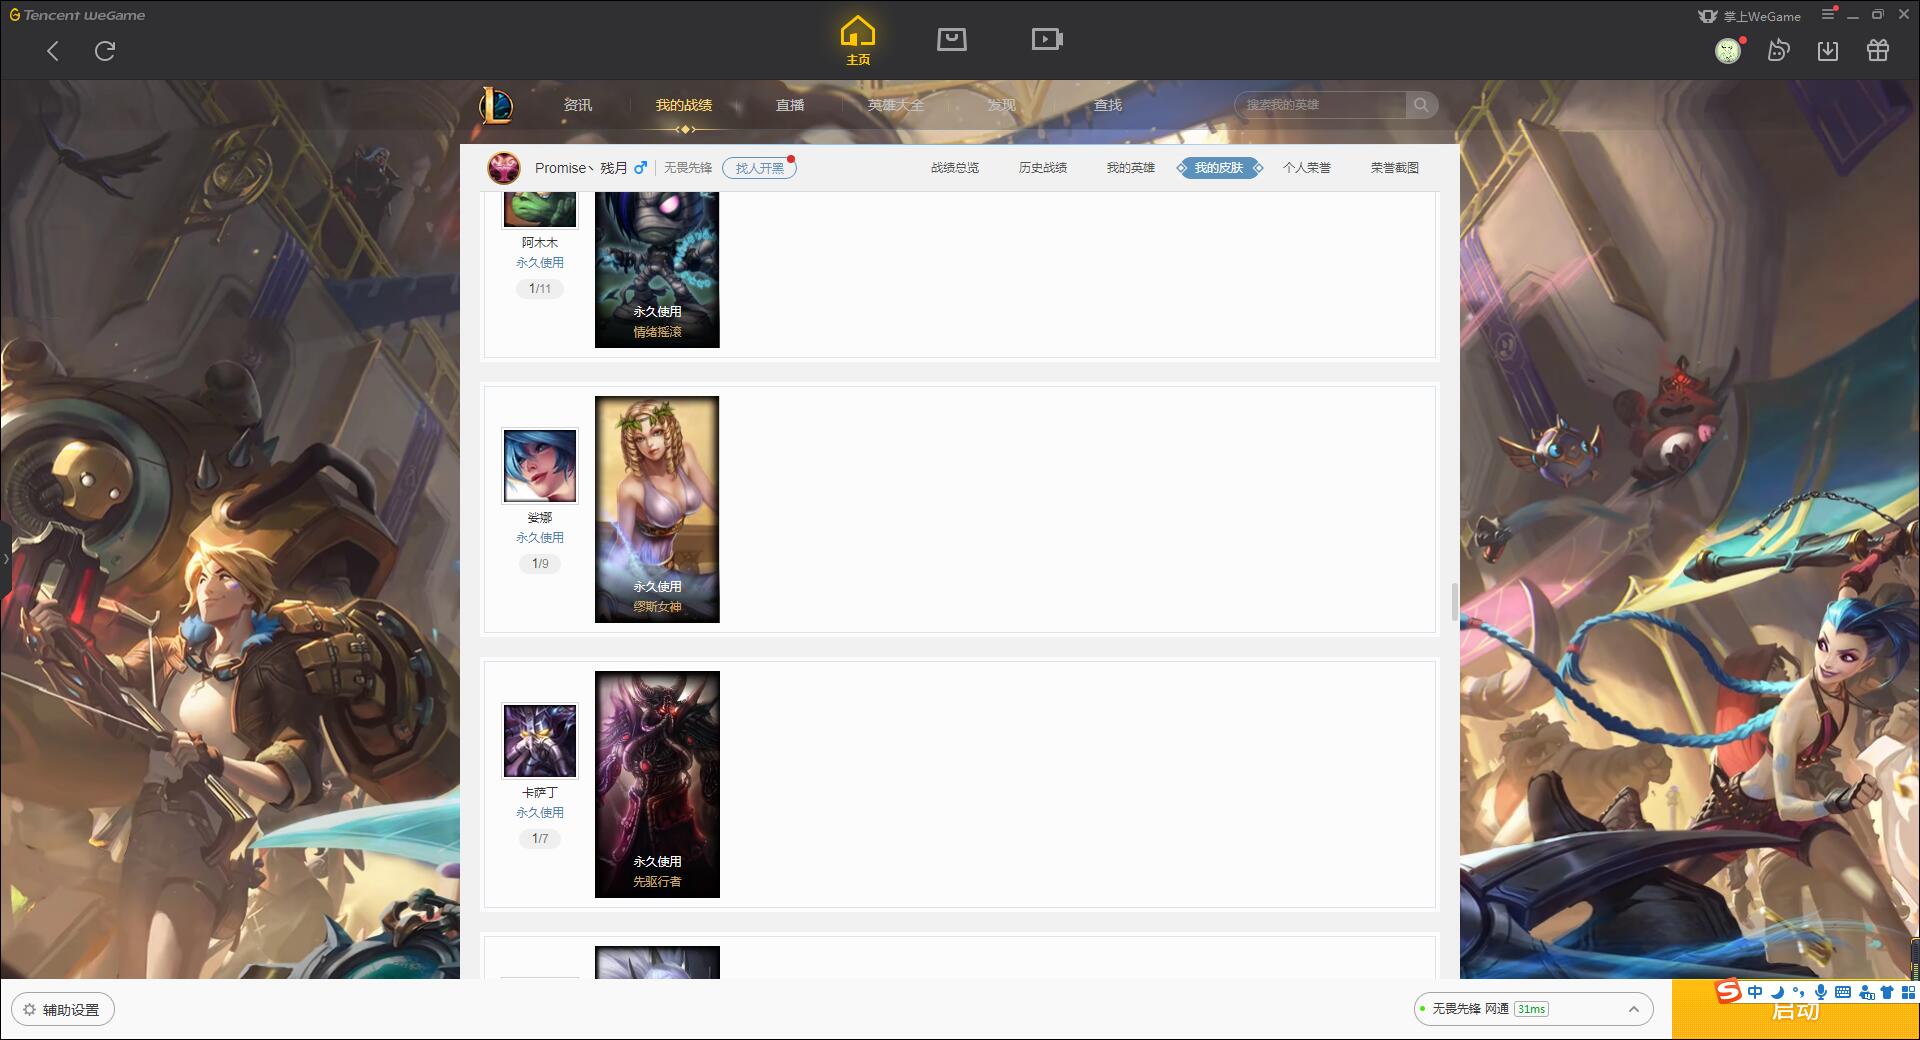Click the 卡萨丁 name label
The height and width of the screenshot is (1040, 1920).
tap(540, 793)
